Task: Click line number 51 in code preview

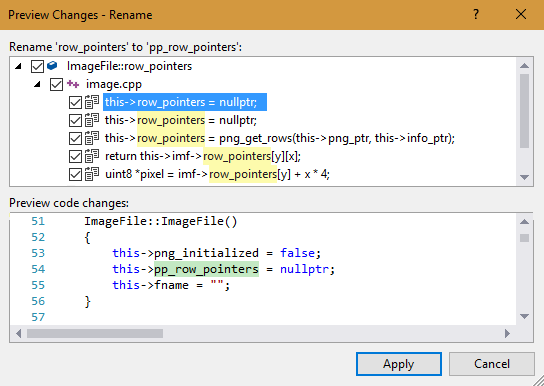Action: (38, 221)
